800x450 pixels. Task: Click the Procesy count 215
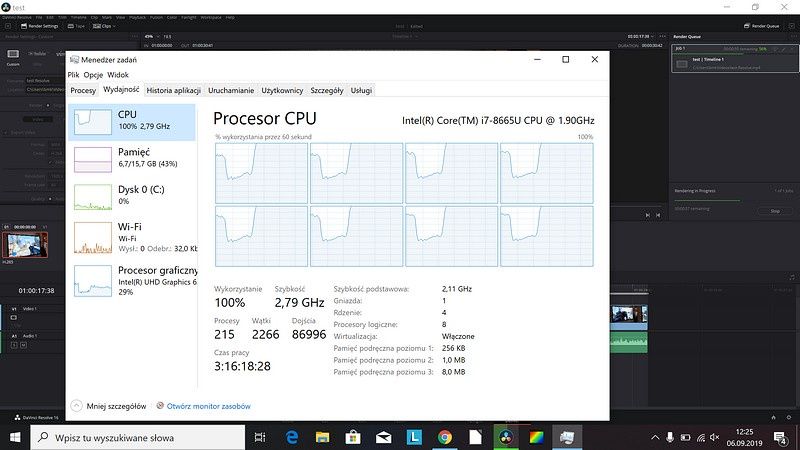224,335
